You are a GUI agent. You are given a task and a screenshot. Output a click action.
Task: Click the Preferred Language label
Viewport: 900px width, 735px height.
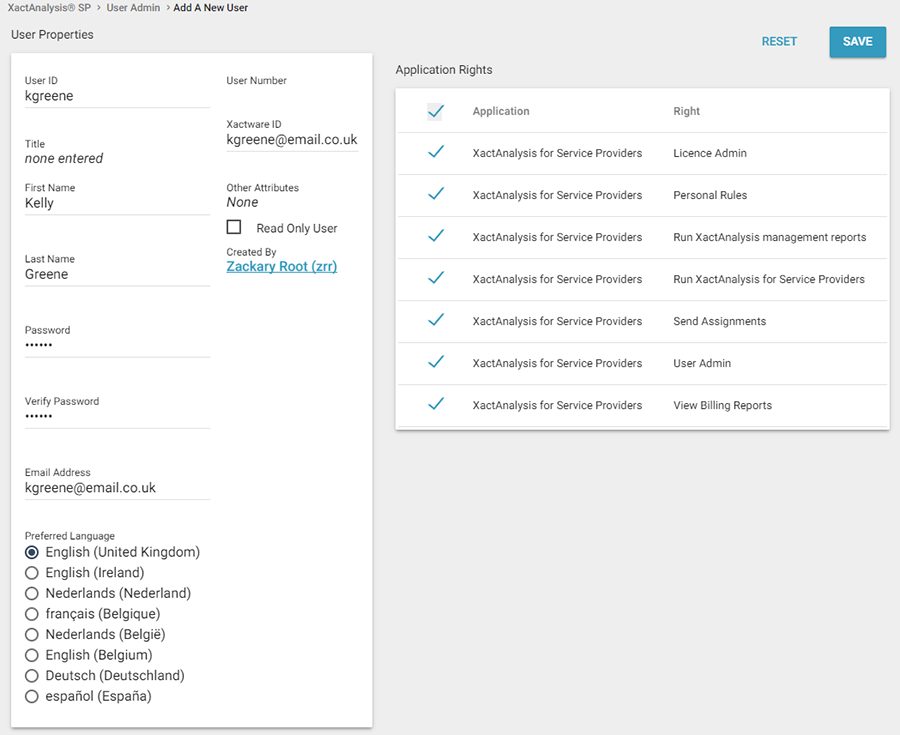click(69, 536)
